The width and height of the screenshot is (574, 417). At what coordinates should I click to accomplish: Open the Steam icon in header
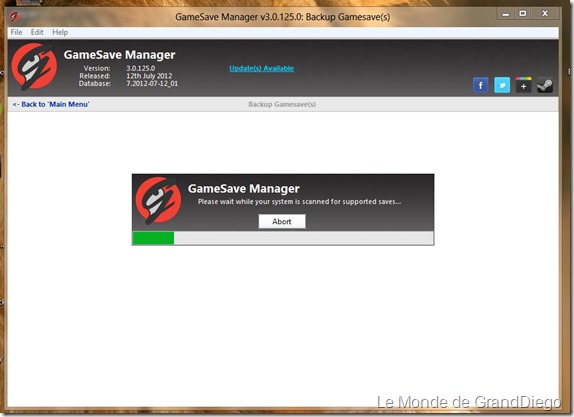545,85
